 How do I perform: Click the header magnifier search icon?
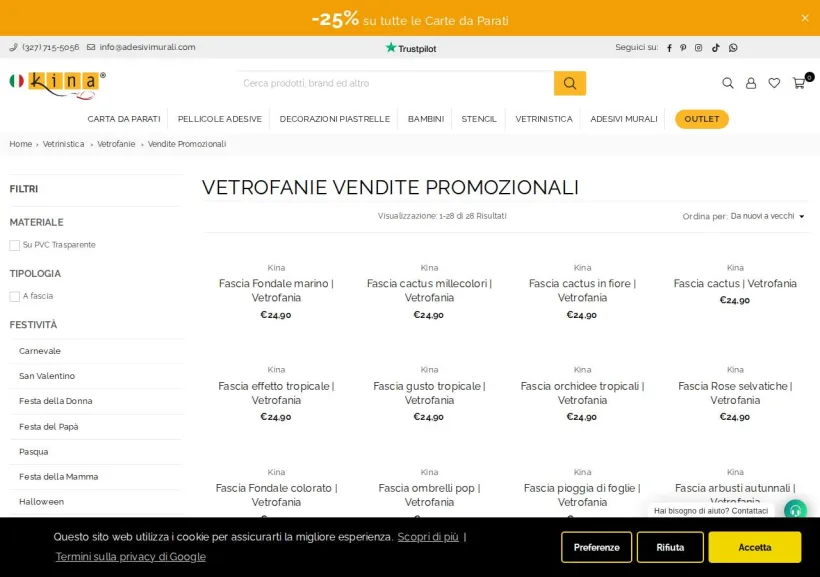click(727, 83)
